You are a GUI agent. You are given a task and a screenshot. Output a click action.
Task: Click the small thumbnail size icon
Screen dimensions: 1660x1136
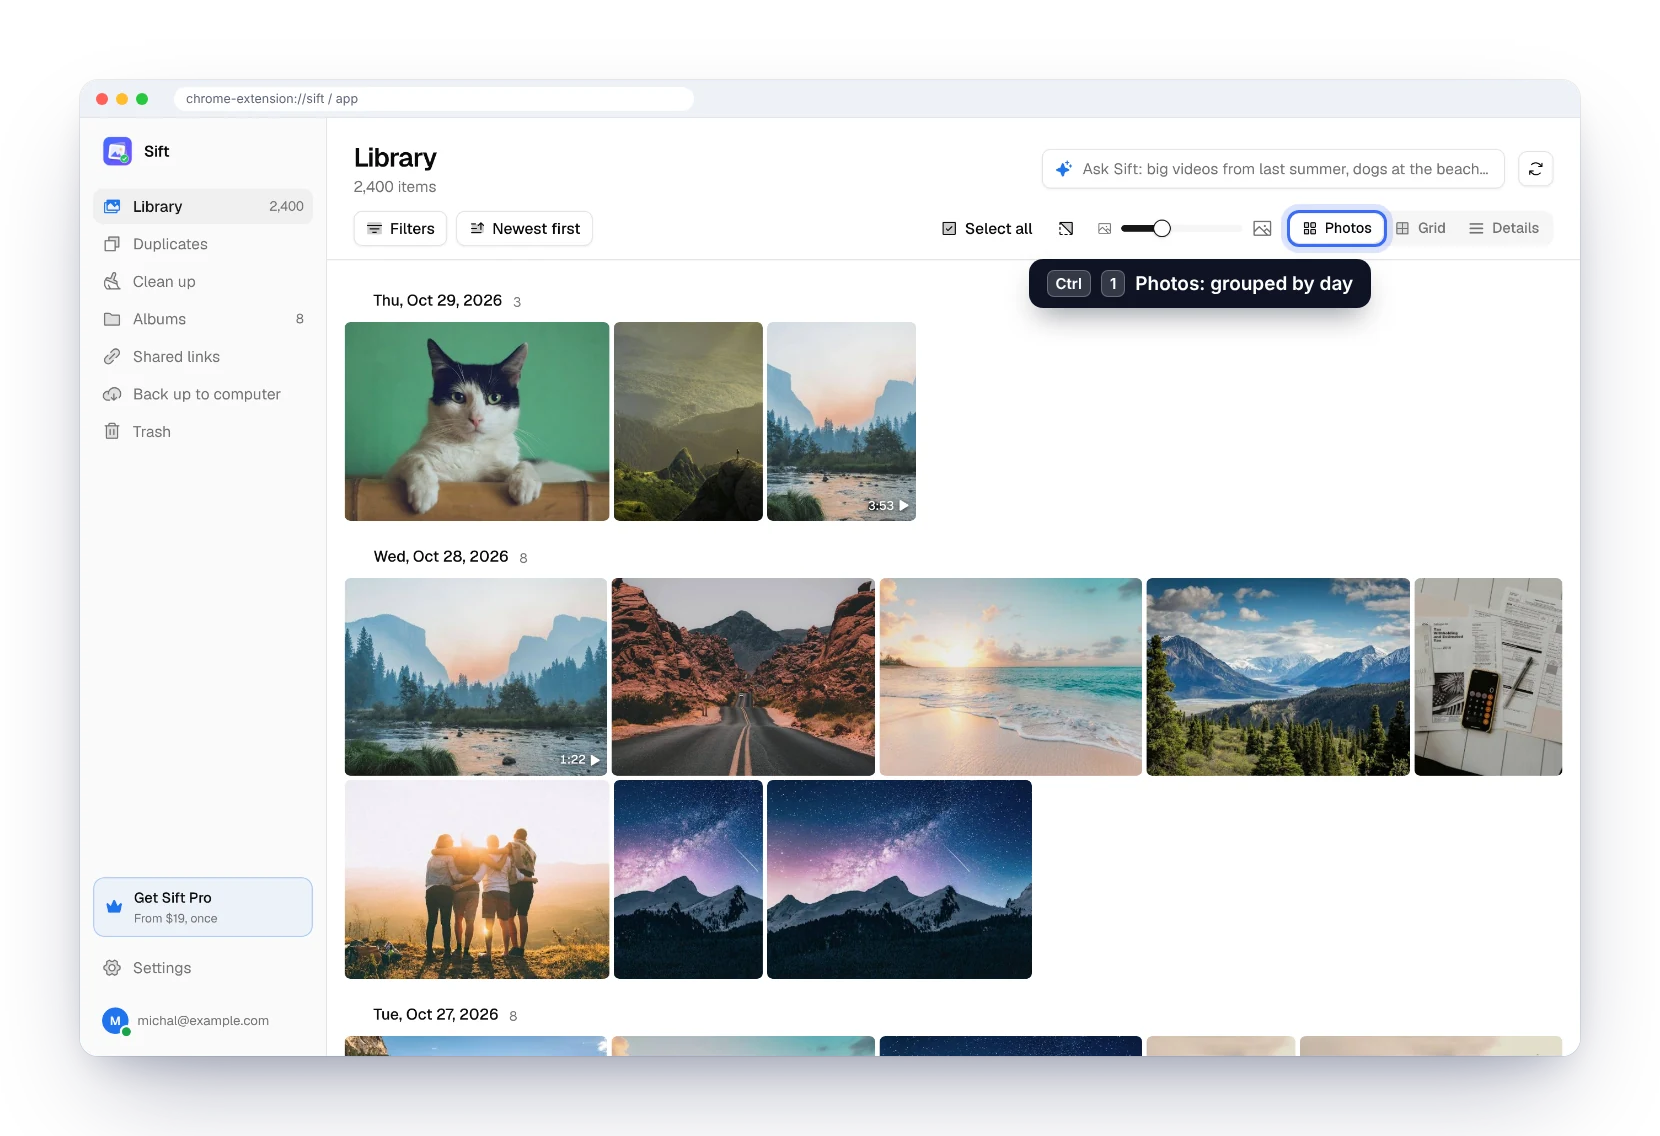(x=1104, y=229)
